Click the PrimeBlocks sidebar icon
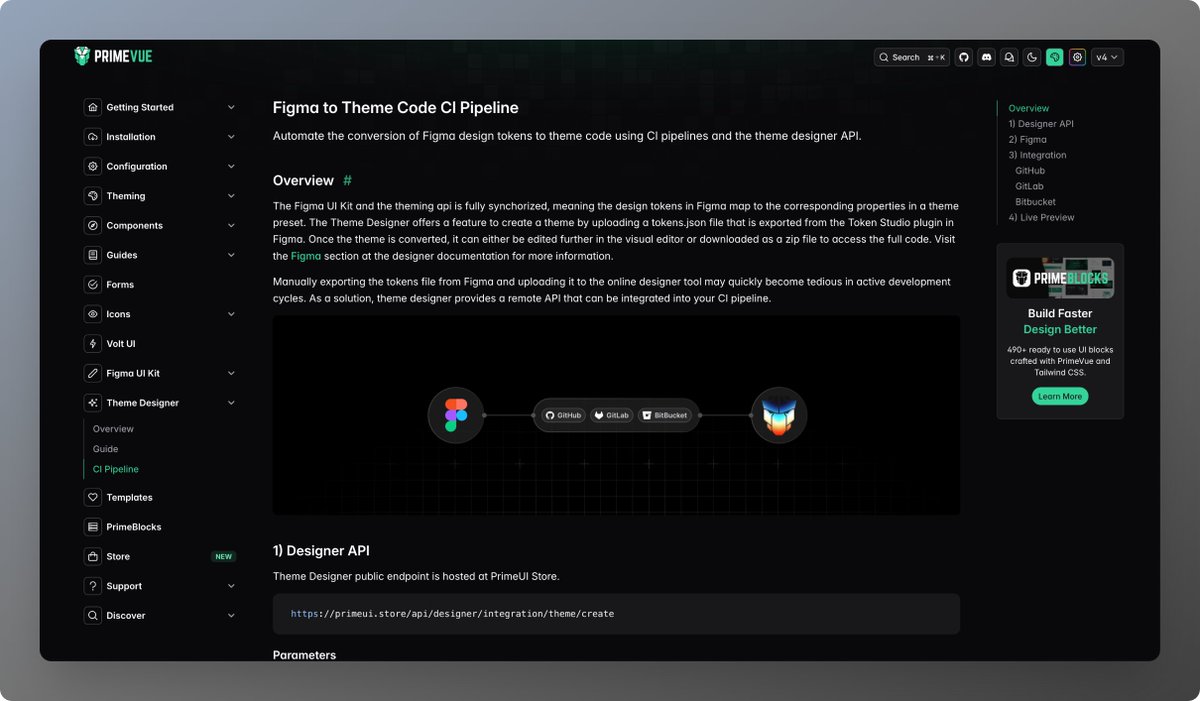Viewport: 1200px width, 701px height. (x=93, y=527)
